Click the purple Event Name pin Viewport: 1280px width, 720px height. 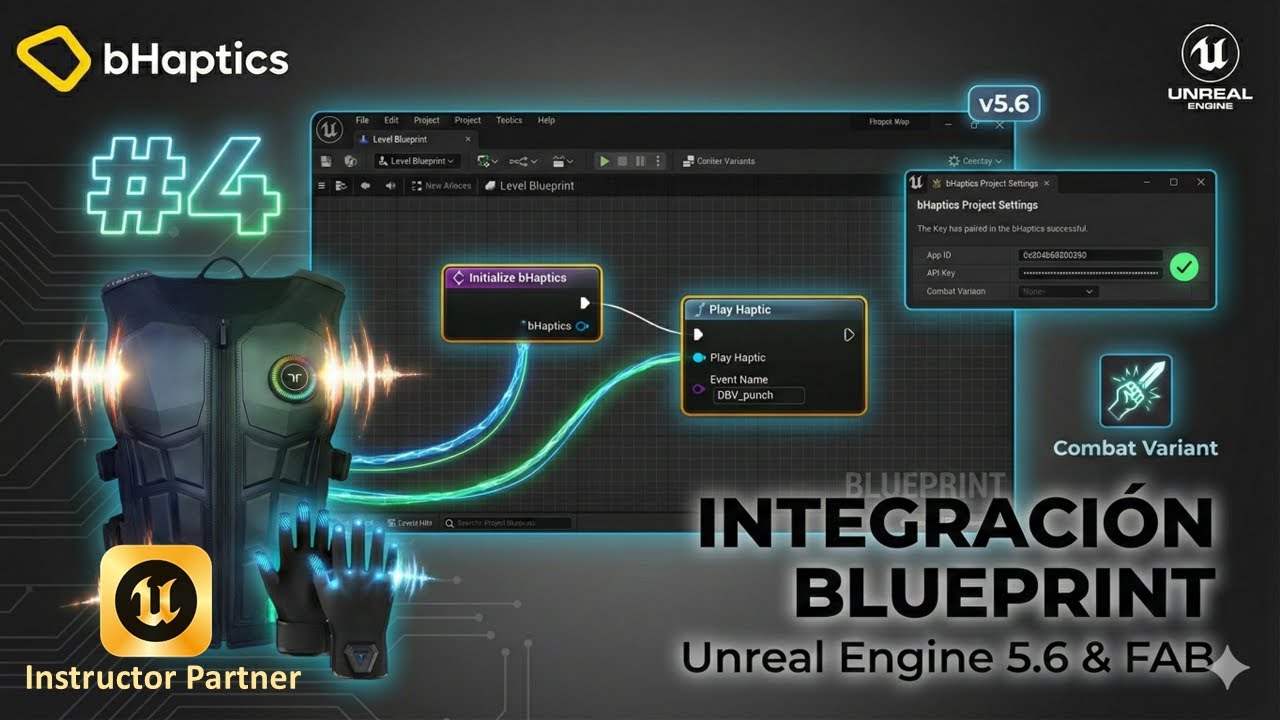[699, 388]
